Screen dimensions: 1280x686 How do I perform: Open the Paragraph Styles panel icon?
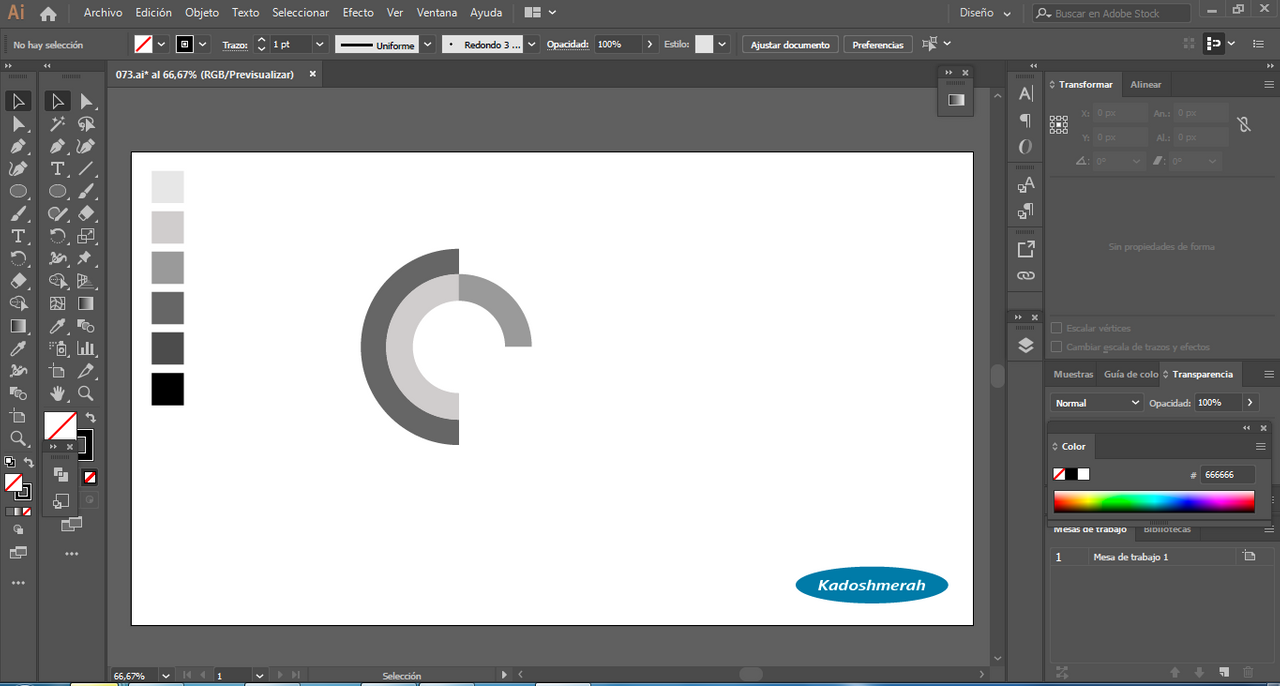[x=1026, y=211]
